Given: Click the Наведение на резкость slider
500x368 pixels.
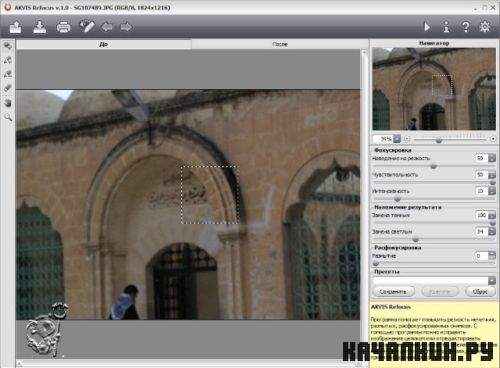Looking at the screenshot, I should point(434,166).
